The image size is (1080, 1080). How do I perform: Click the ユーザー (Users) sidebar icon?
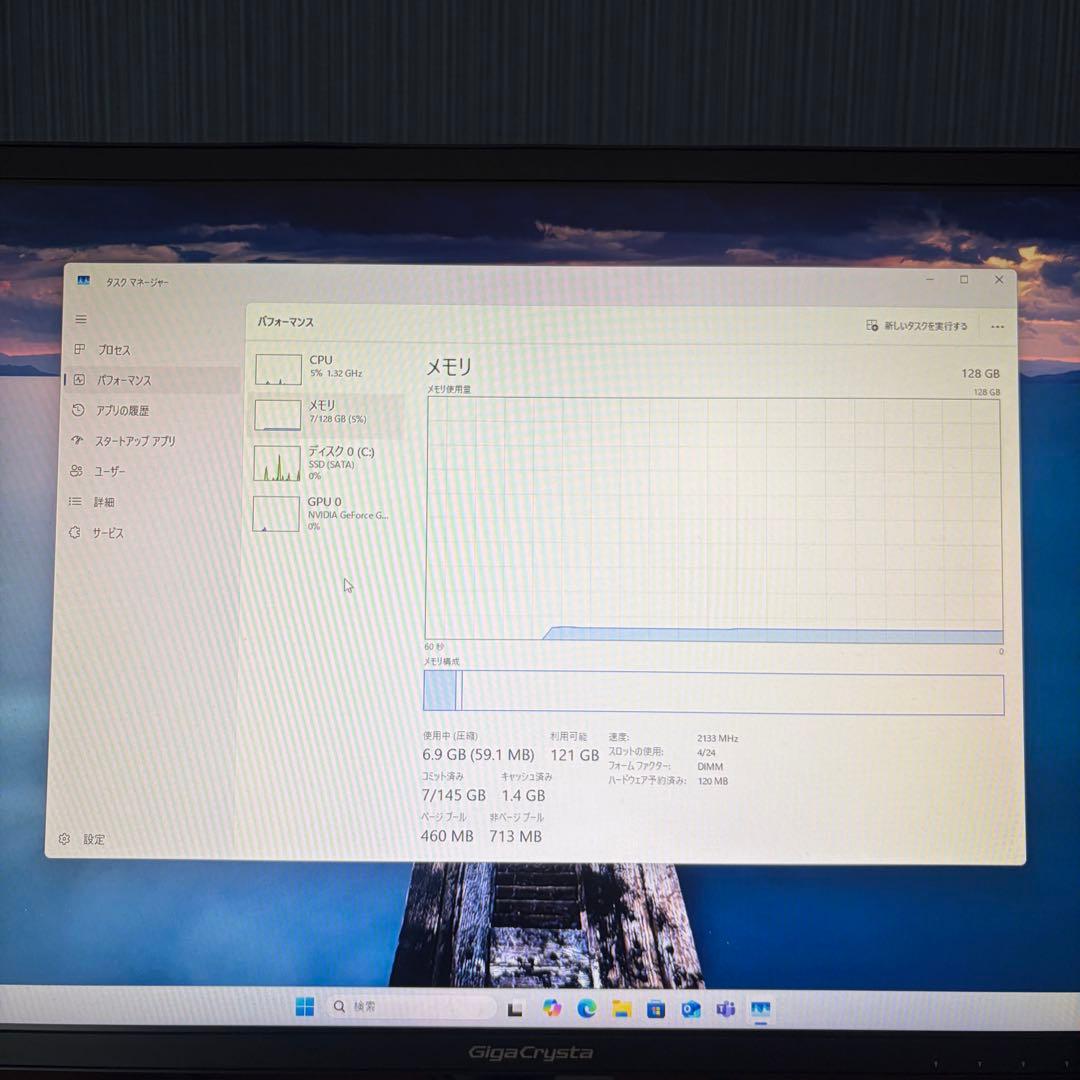110,471
